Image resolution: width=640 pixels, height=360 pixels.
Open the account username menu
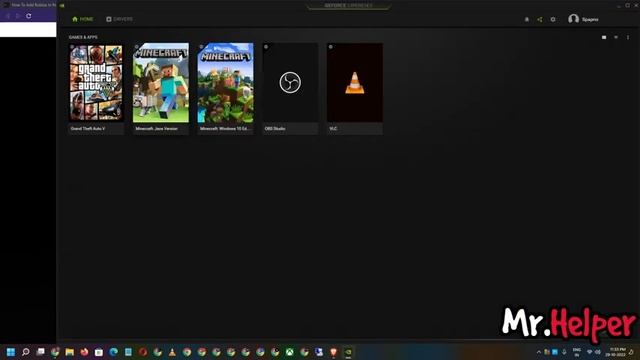tap(590, 19)
